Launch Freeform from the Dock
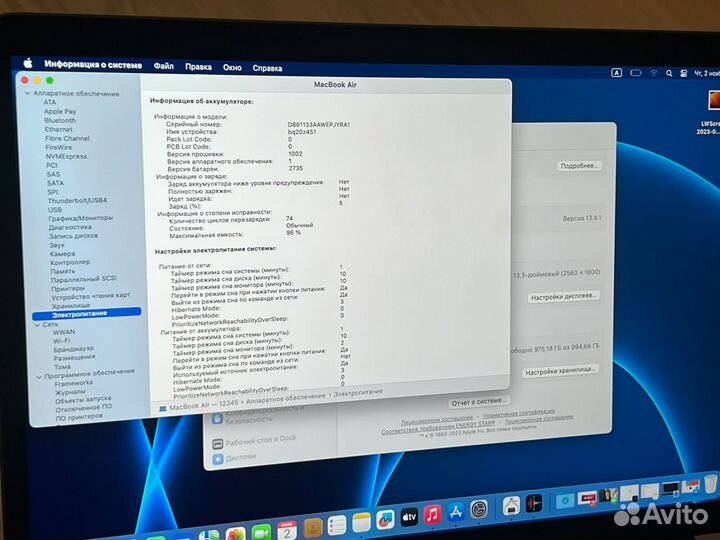This screenshot has height=540, width=720. [x=385, y=520]
